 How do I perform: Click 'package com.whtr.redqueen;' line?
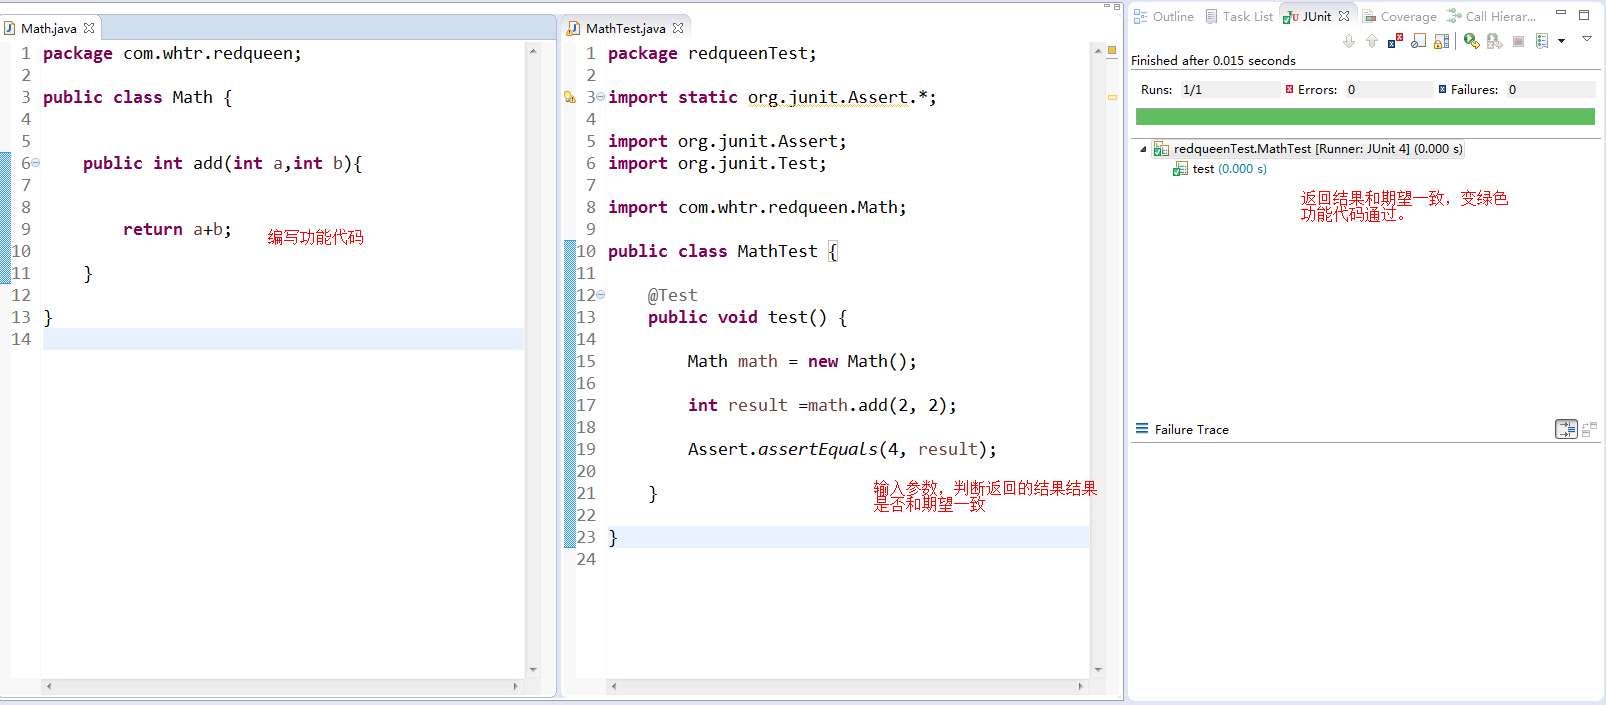(172, 53)
